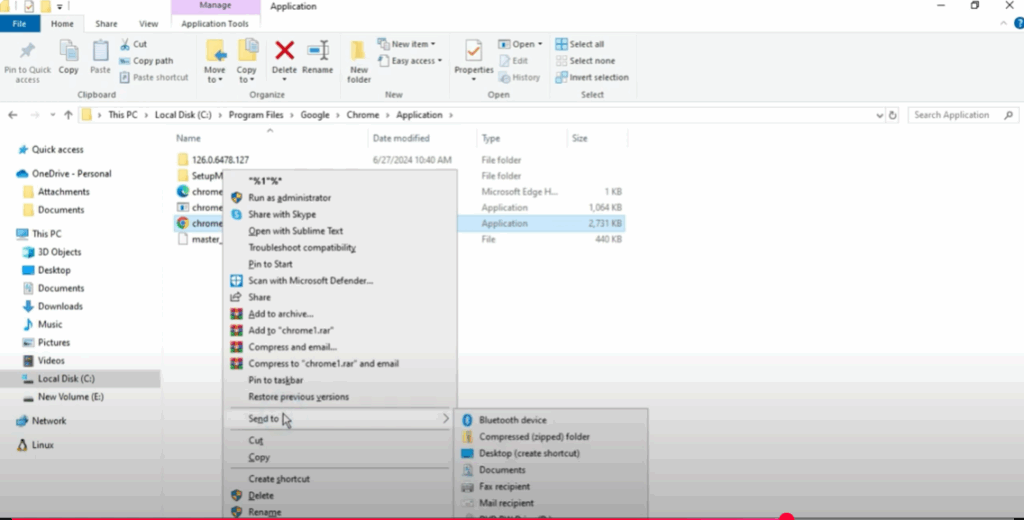The height and width of the screenshot is (520, 1024).
Task: Click Google in the breadcrumb path
Action: pos(315,115)
